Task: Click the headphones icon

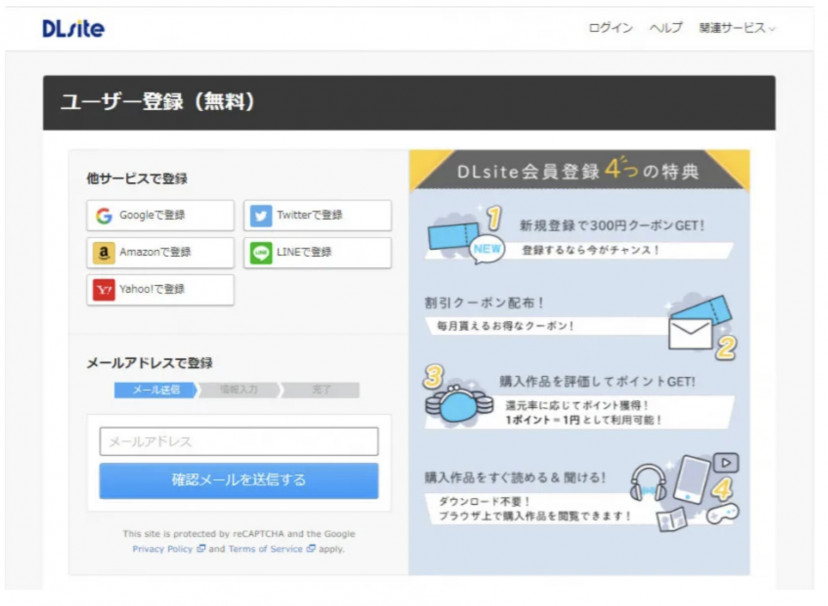Action: tap(648, 482)
